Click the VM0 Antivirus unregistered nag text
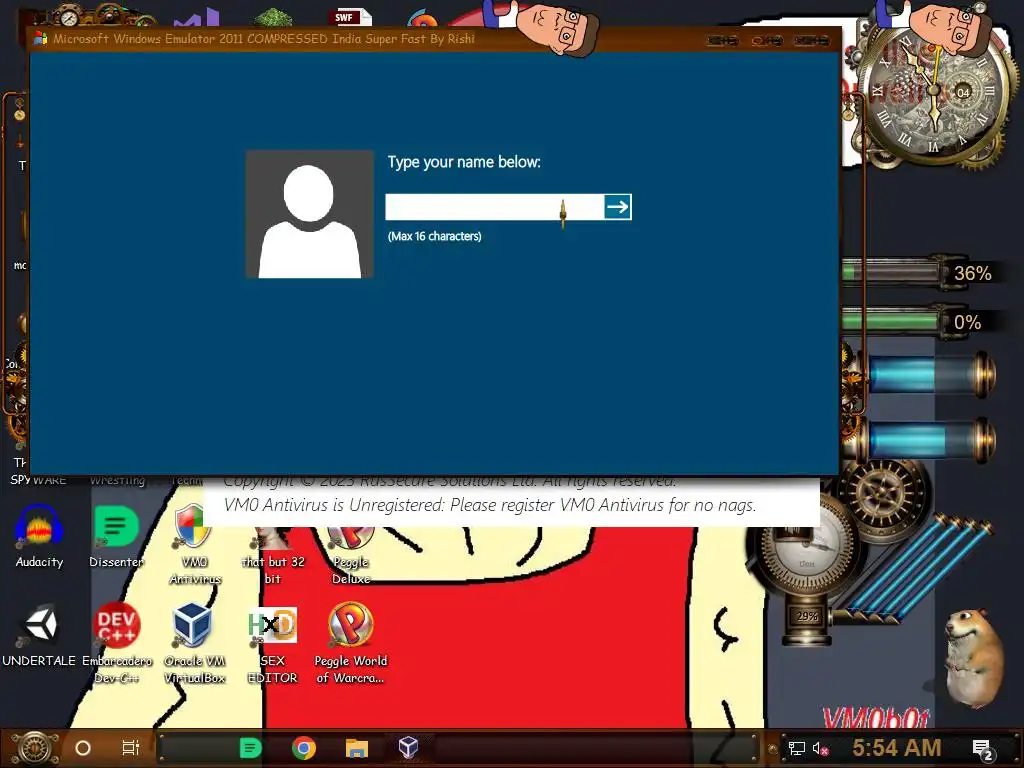This screenshot has height=768, width=1024. point(490,505)
